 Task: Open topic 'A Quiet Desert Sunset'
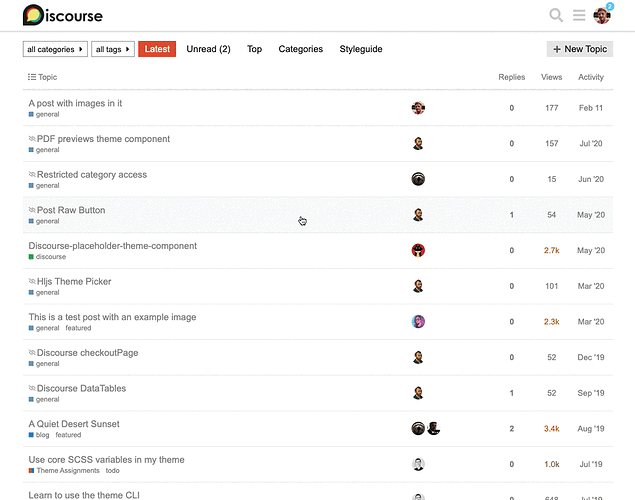tap(74, 424)
